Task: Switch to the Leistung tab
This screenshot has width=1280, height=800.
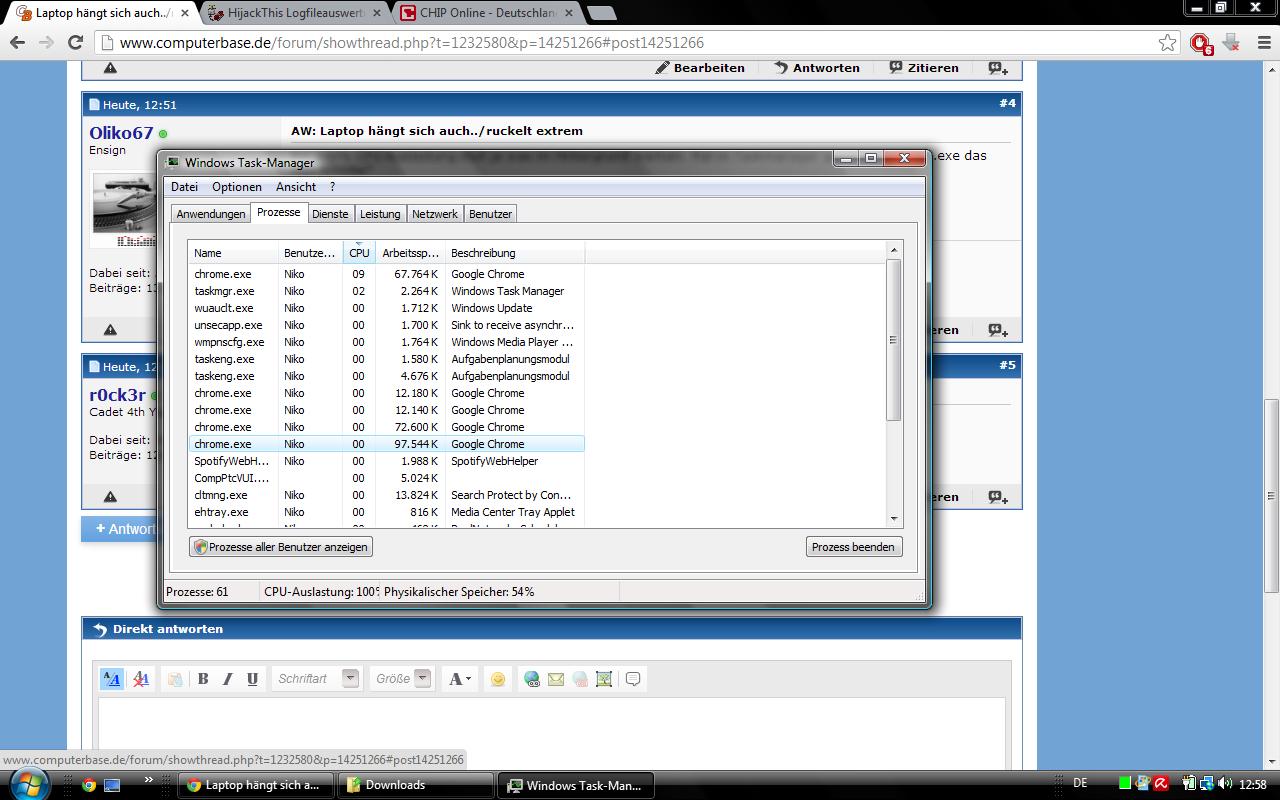Action: point(380,214)
